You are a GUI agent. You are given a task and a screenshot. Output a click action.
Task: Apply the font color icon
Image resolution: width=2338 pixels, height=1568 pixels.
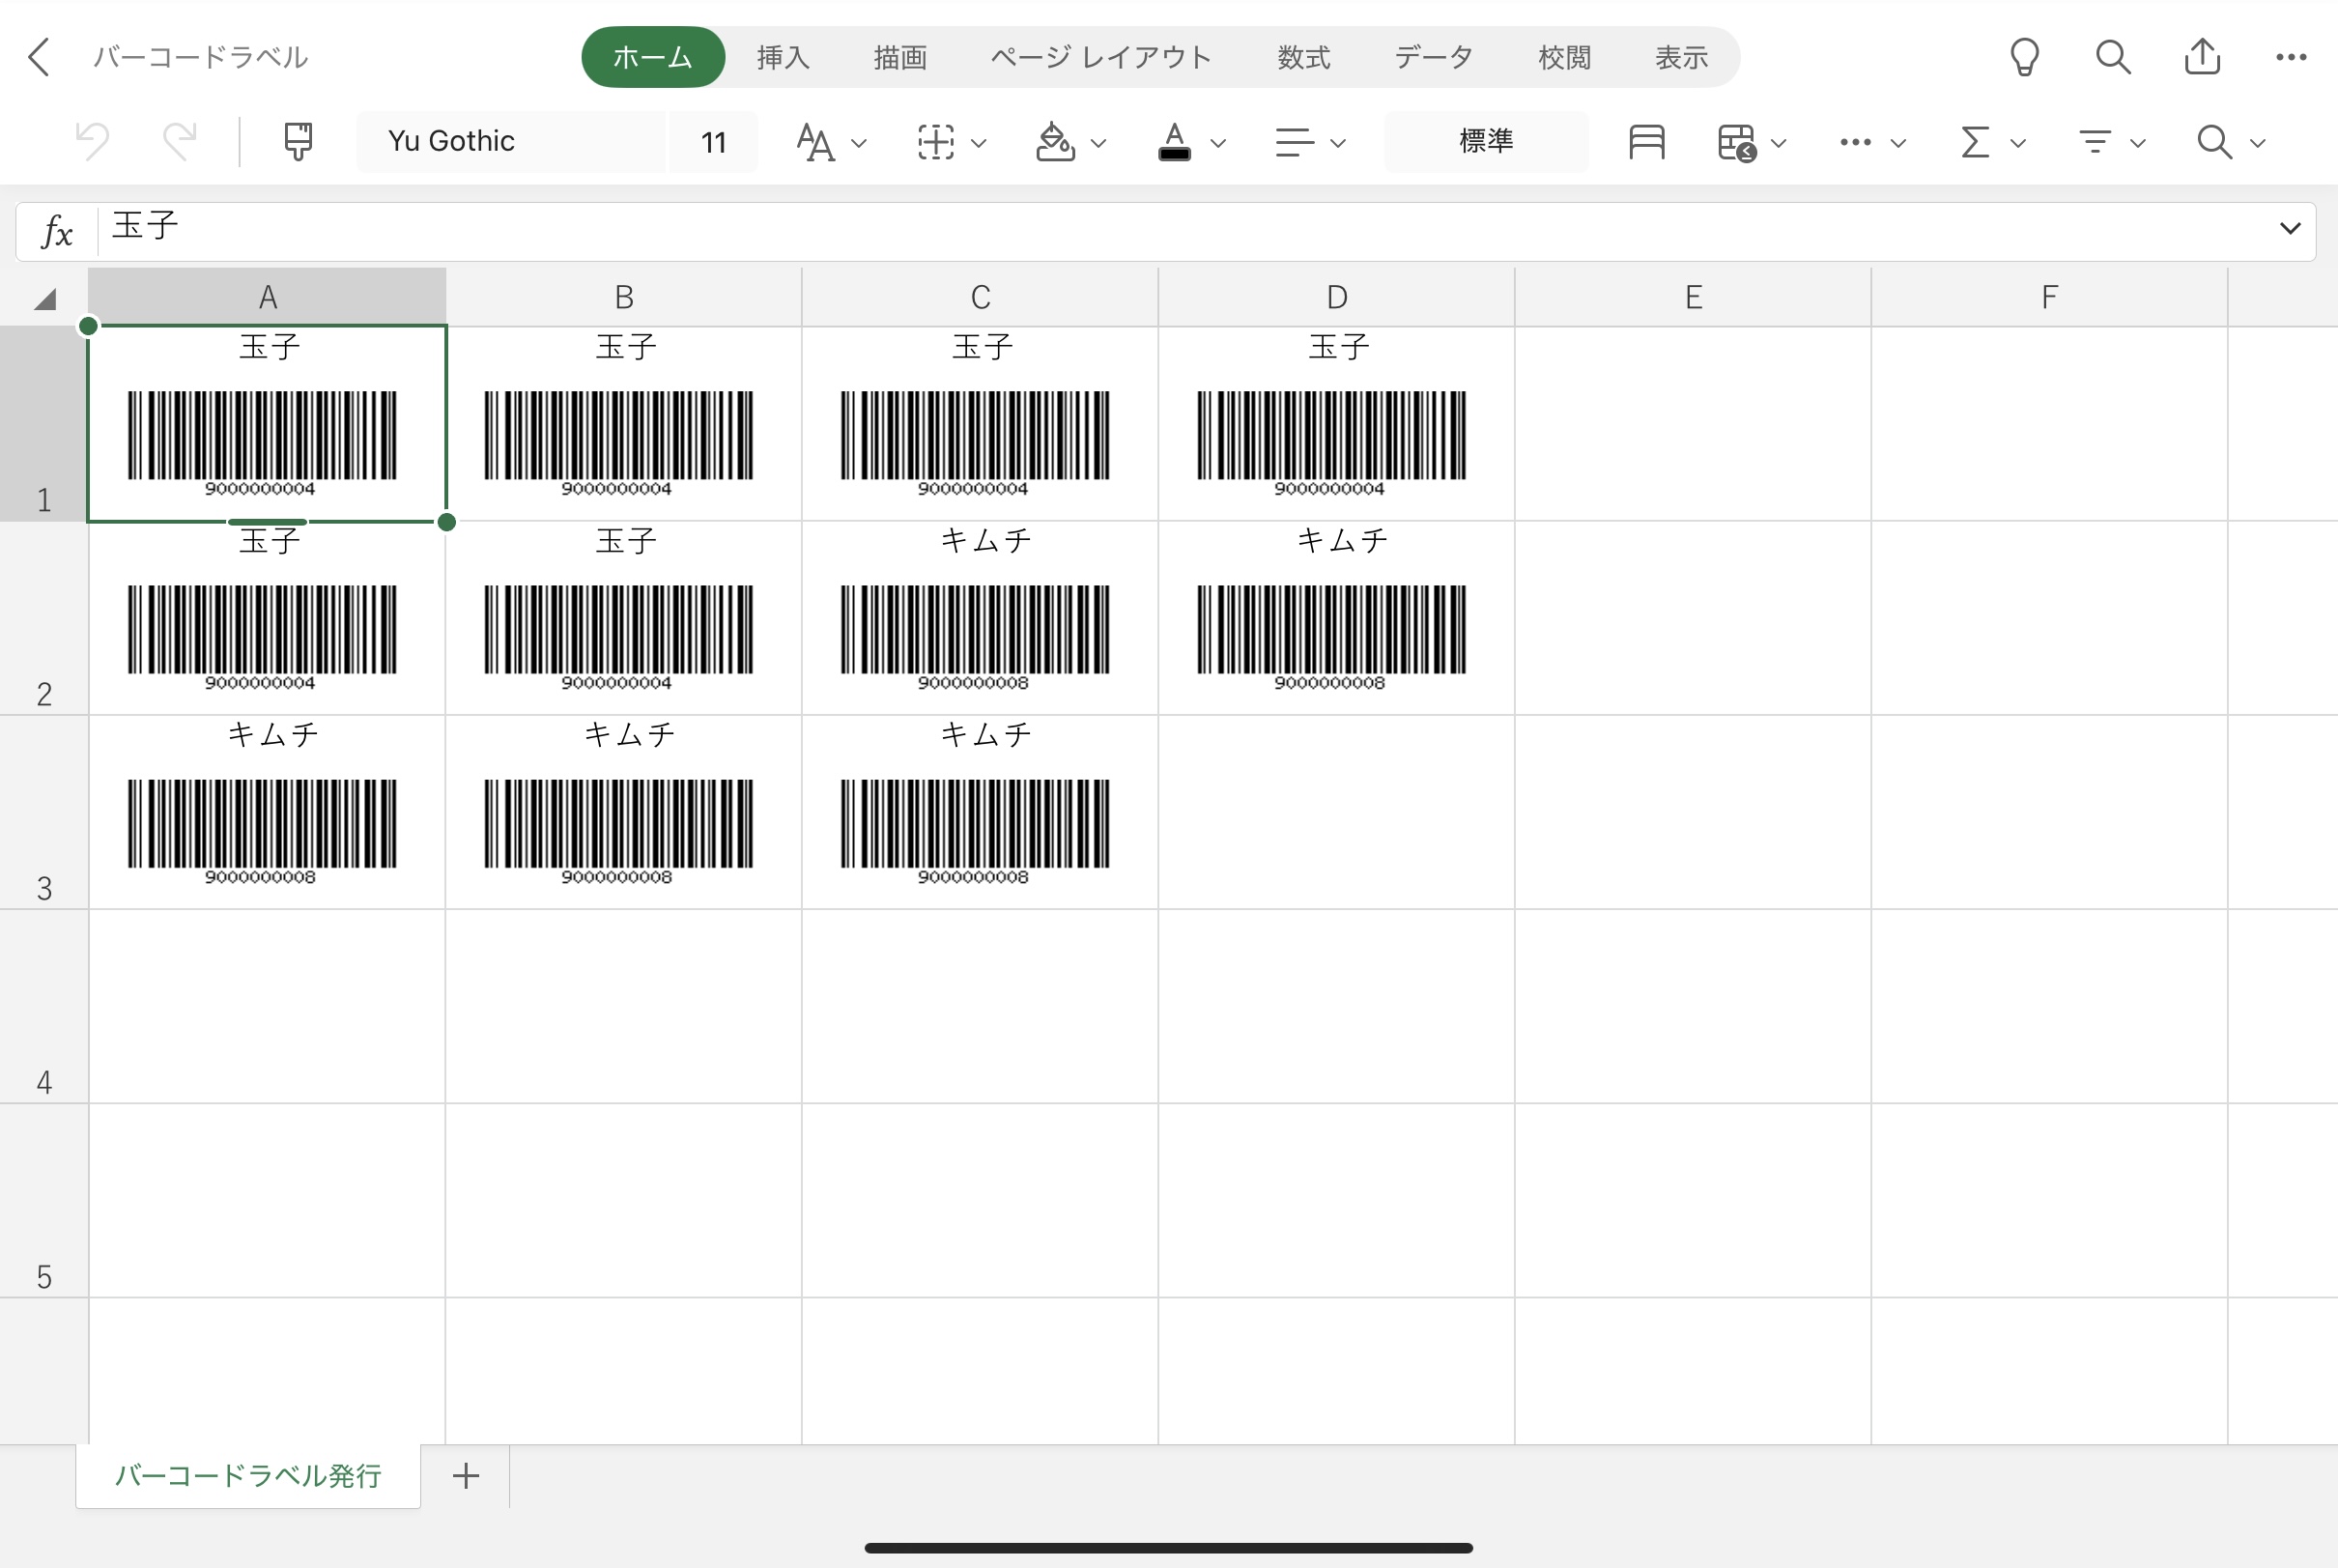(1175, 142)
